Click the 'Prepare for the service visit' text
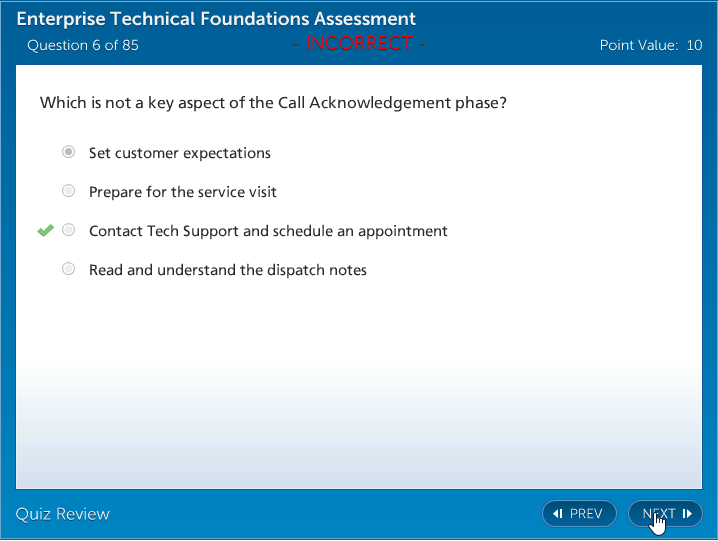Viewport: 718px width, 541px height. [x=183, y=192]
